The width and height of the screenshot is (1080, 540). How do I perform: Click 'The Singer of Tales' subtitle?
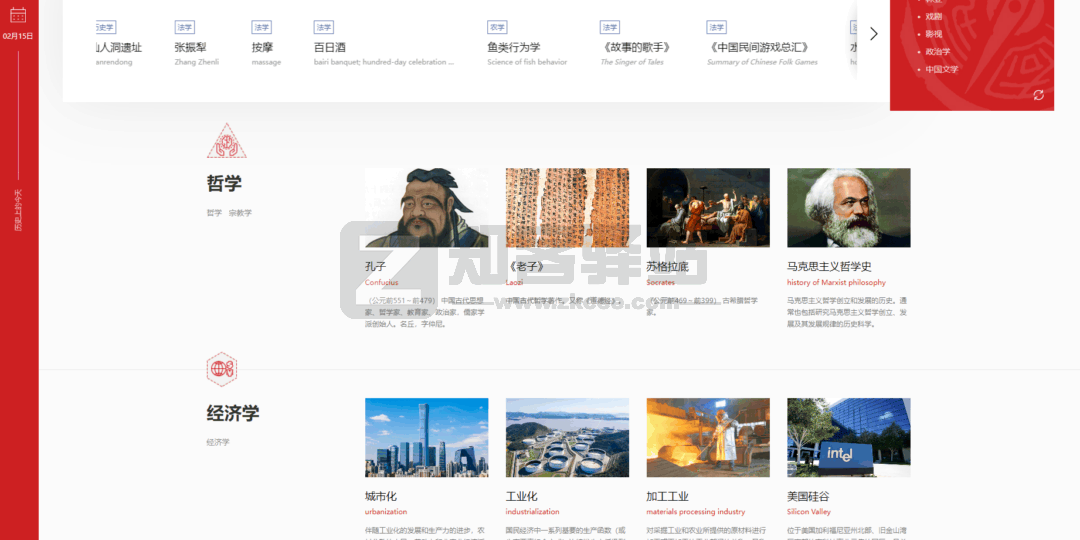632,62
